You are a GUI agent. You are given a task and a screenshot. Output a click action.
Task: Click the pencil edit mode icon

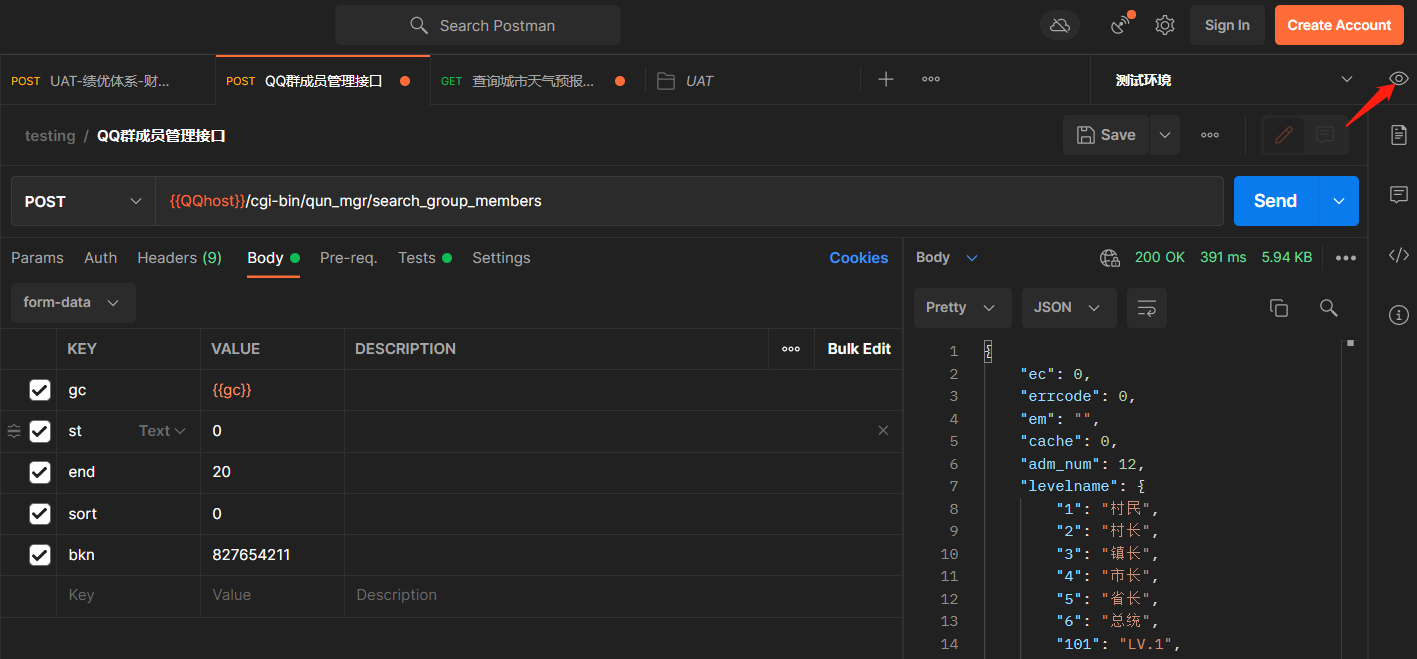point(1284,135)
